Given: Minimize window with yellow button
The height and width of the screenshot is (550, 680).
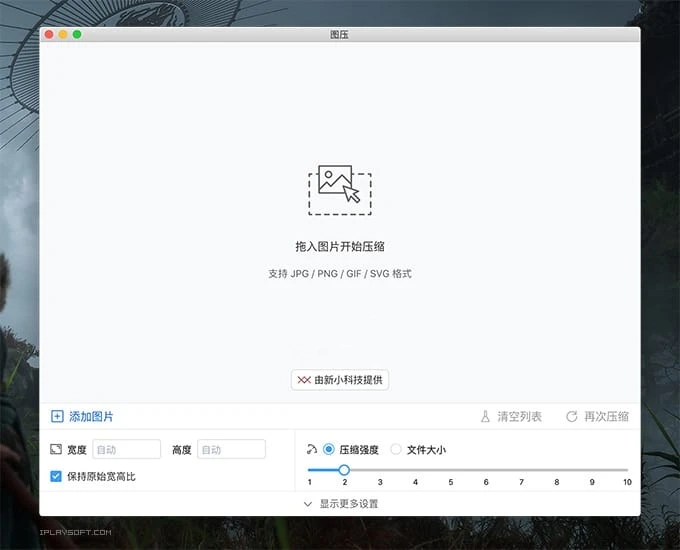Looking at the screenshot, I should click(63, 34).
